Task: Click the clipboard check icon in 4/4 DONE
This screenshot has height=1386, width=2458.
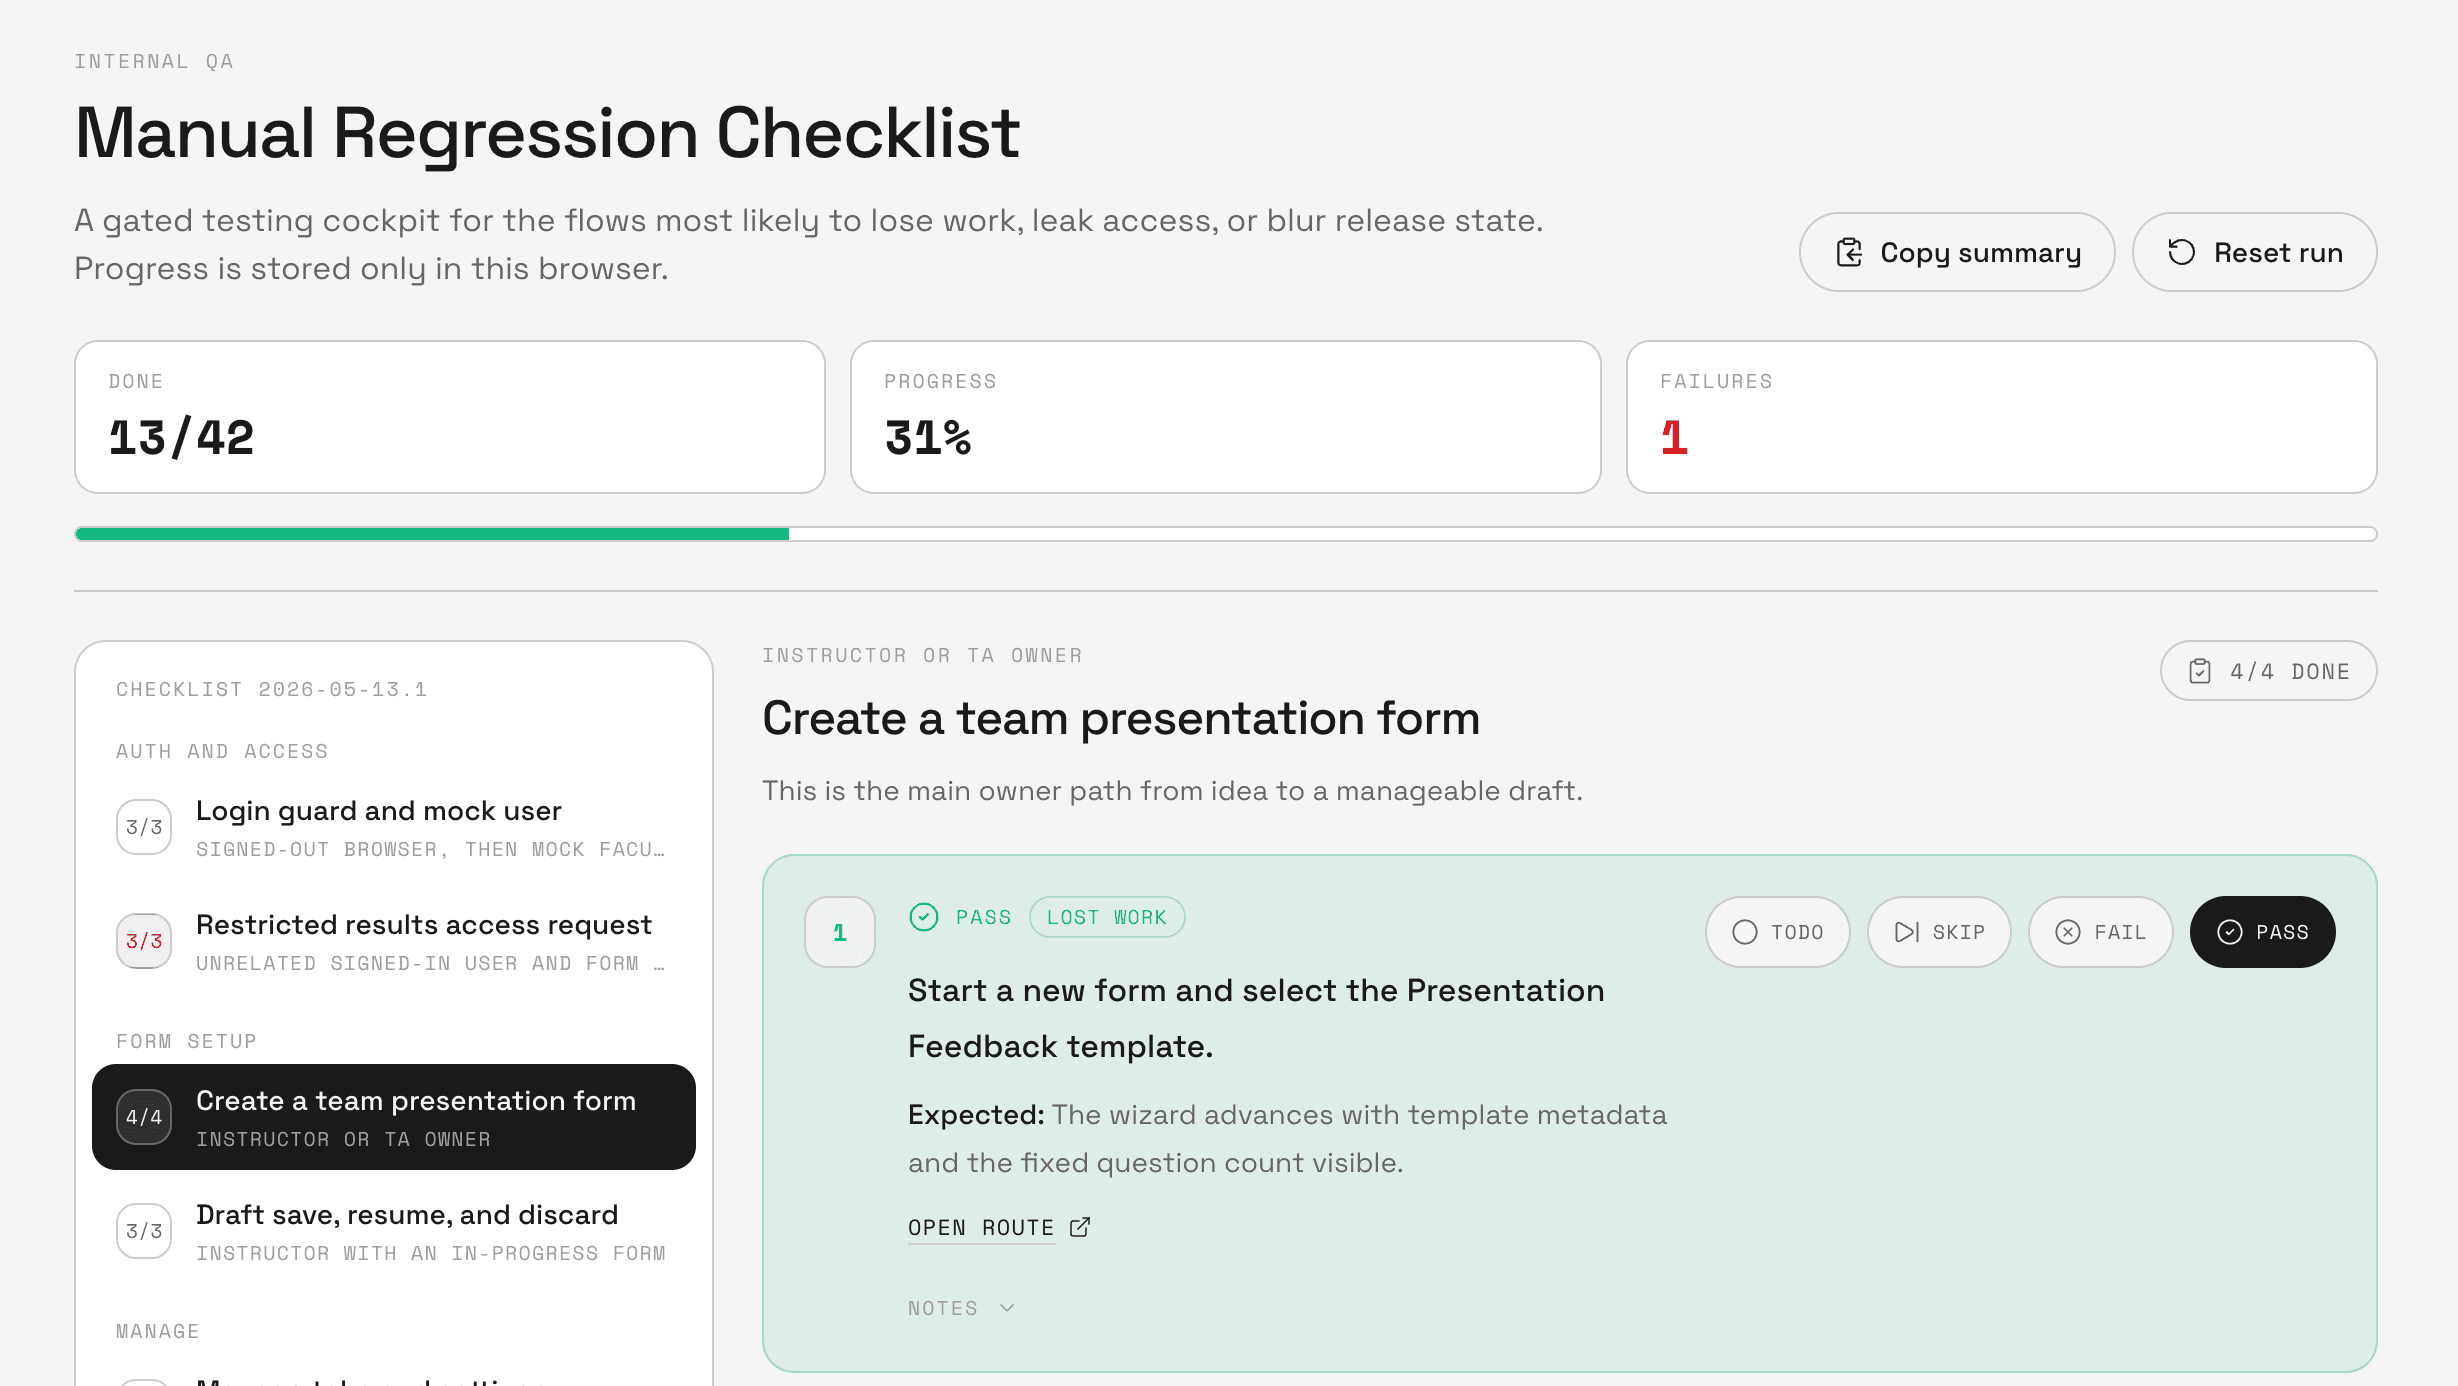Action: [2200, 671]
